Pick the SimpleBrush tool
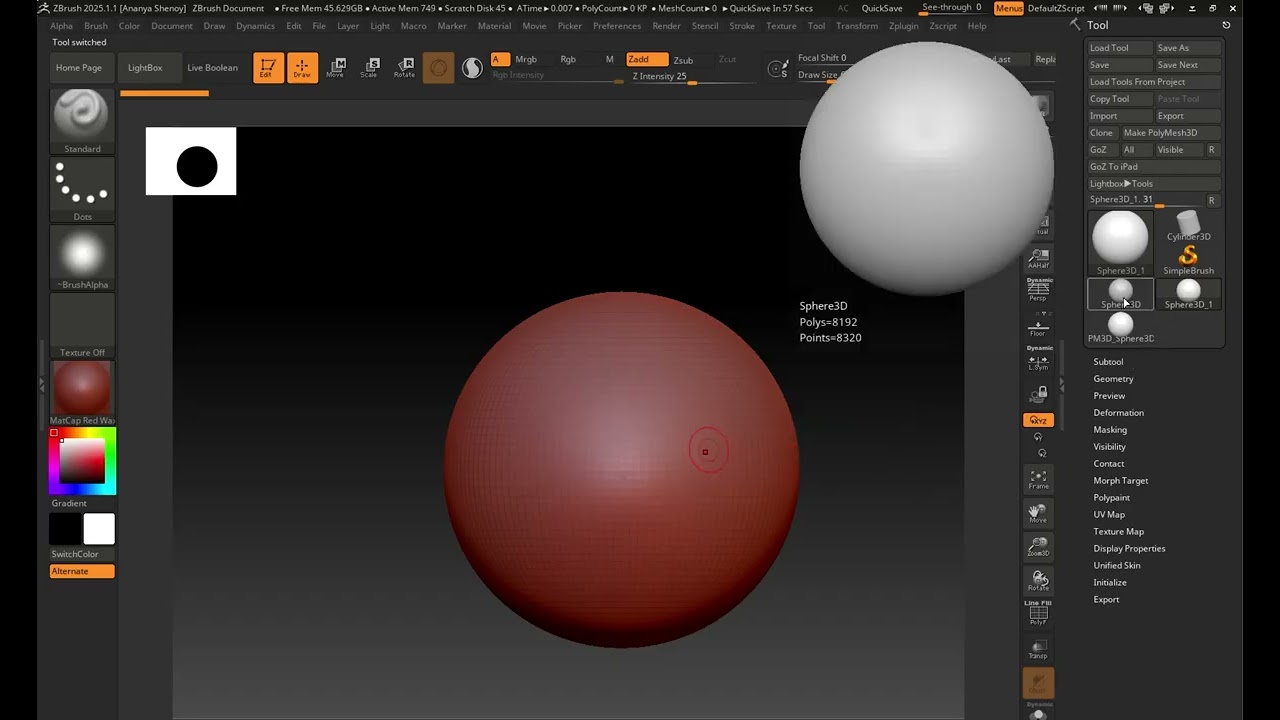This screenshot has height=720, width=1280. click(x=1188, y=260)
